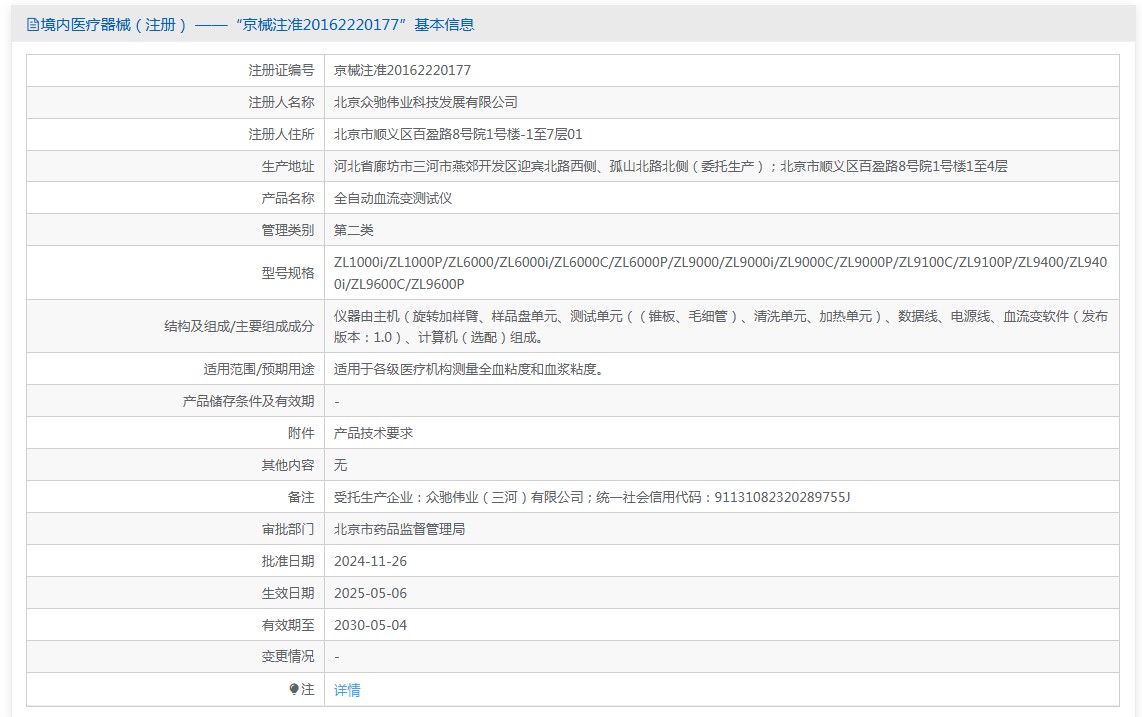Click the management class value 第二类
The height and width of the screenshot is (717, 1142).
pos(353,231)
